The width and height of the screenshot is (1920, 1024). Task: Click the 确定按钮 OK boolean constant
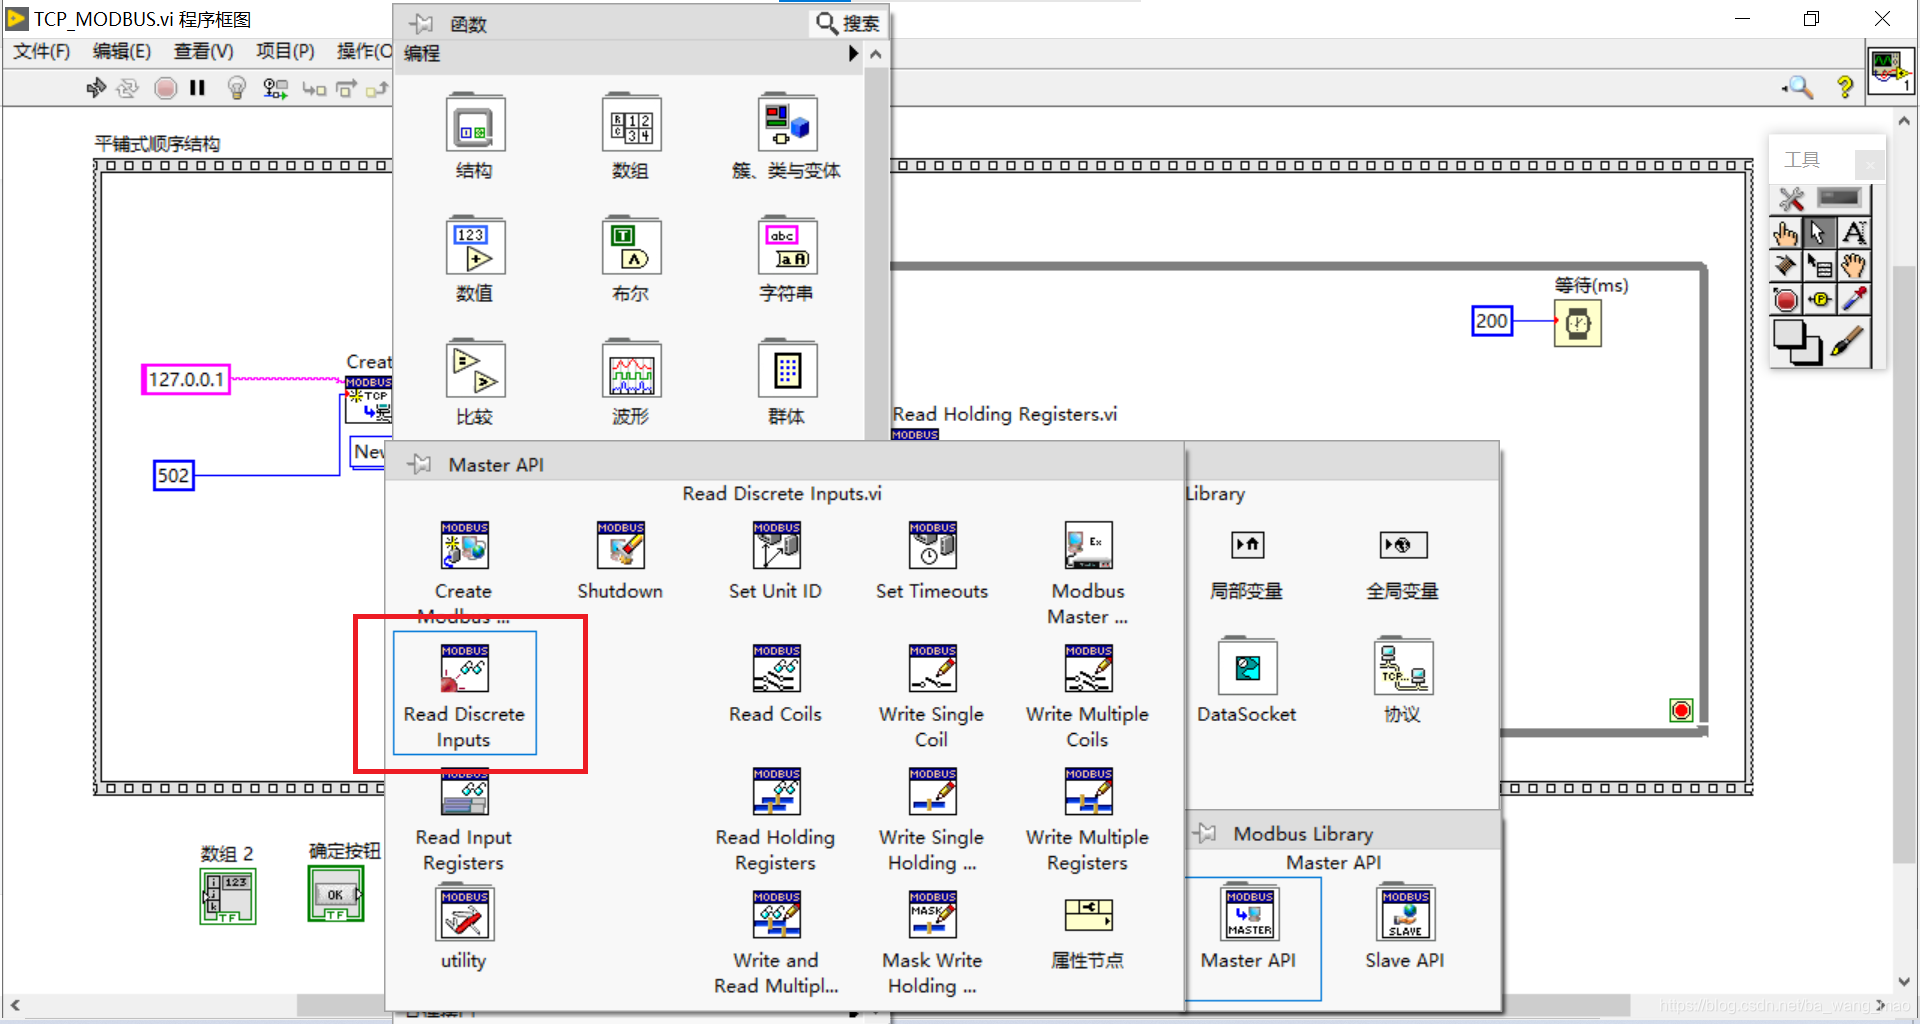coord(336,893)
